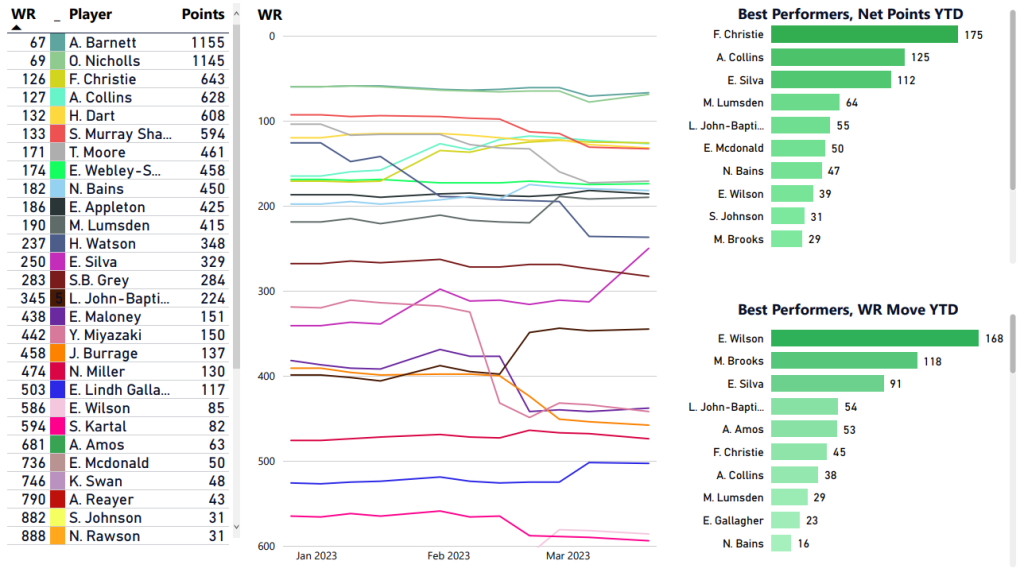Click A. Collins bar in Net Points chart
Screen dimensions: 1024x584
click(838, 58)
